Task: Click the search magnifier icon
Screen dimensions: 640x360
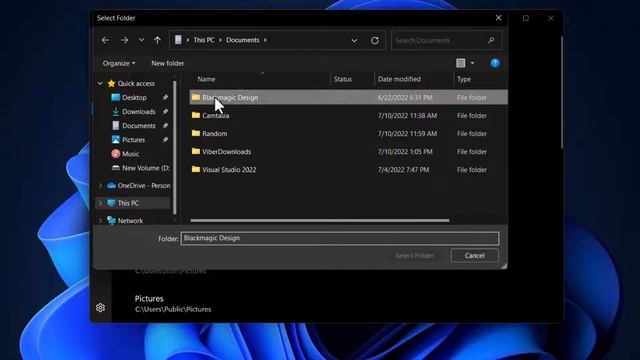Action: (491, 40)
